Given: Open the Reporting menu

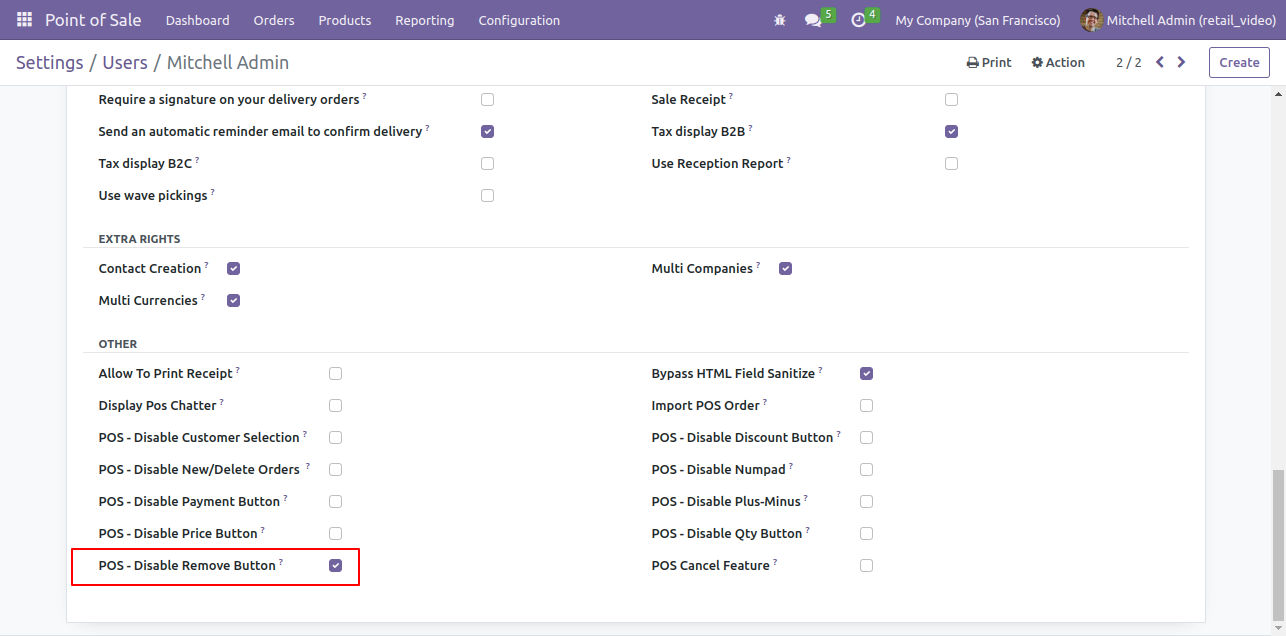Looking at the screenshot, I should click(x=424, y=20).
